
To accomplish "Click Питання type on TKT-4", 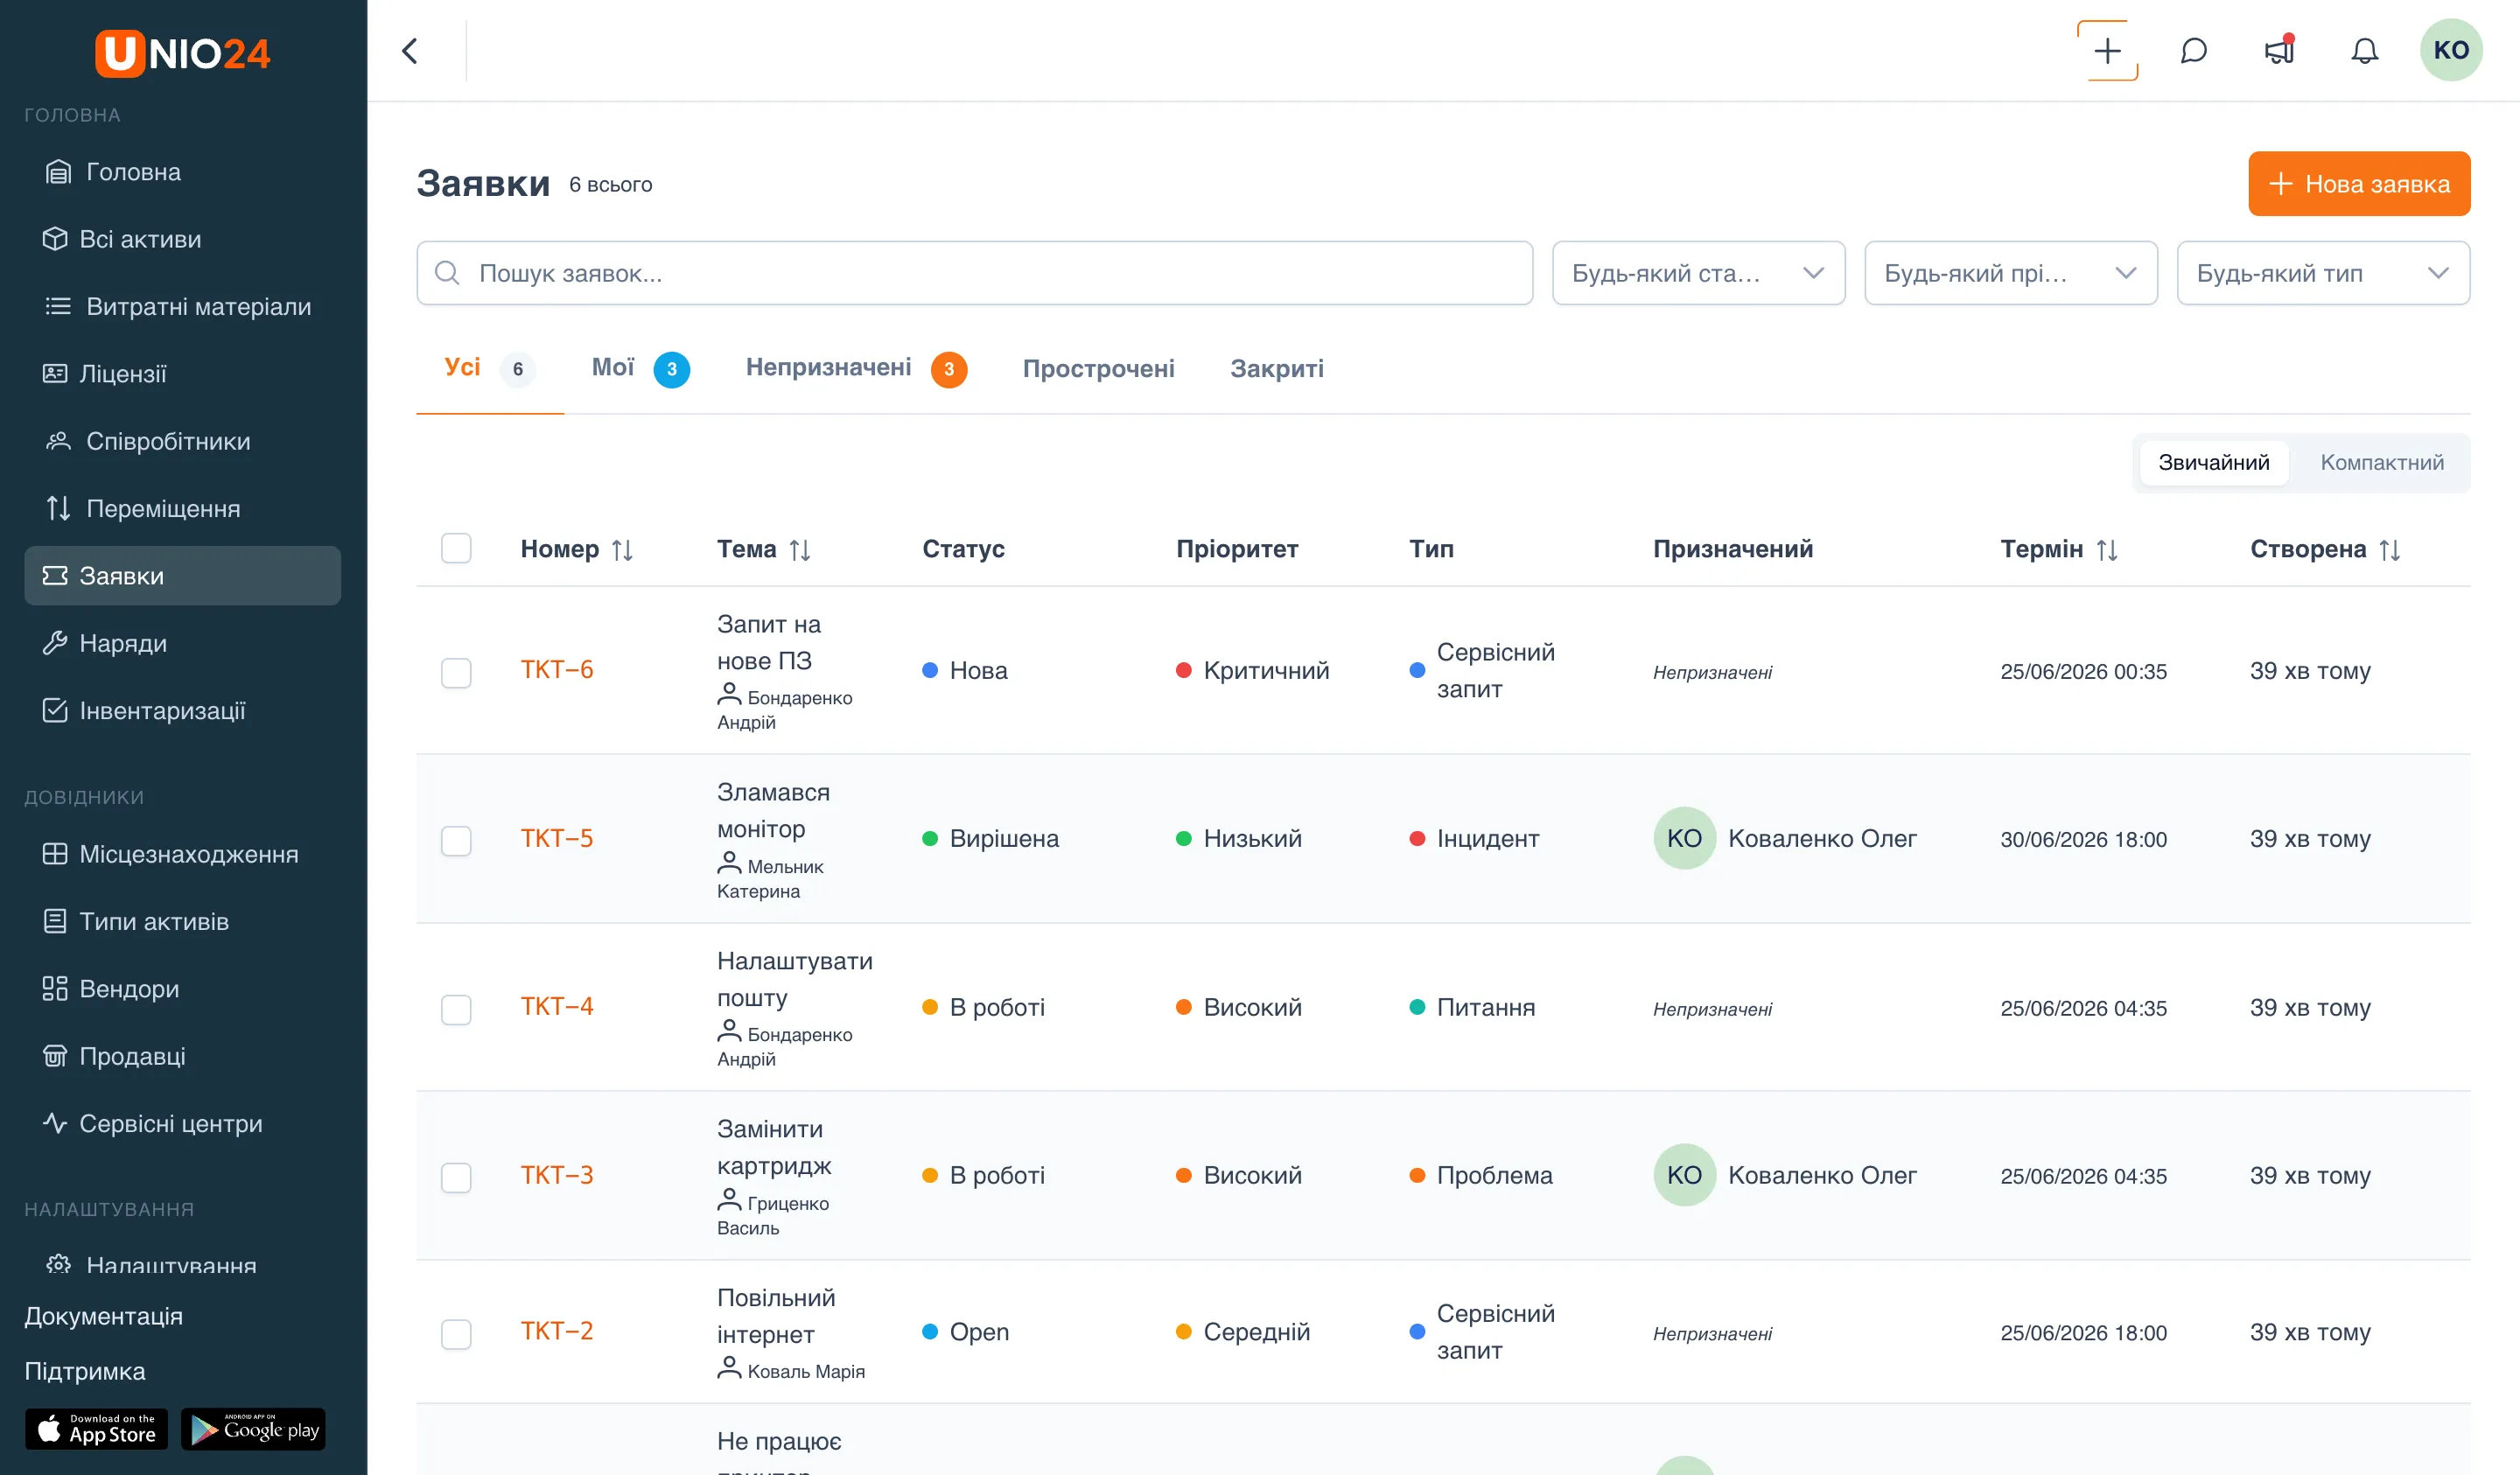I will pyautogui.click(x=1472, y=1007).
